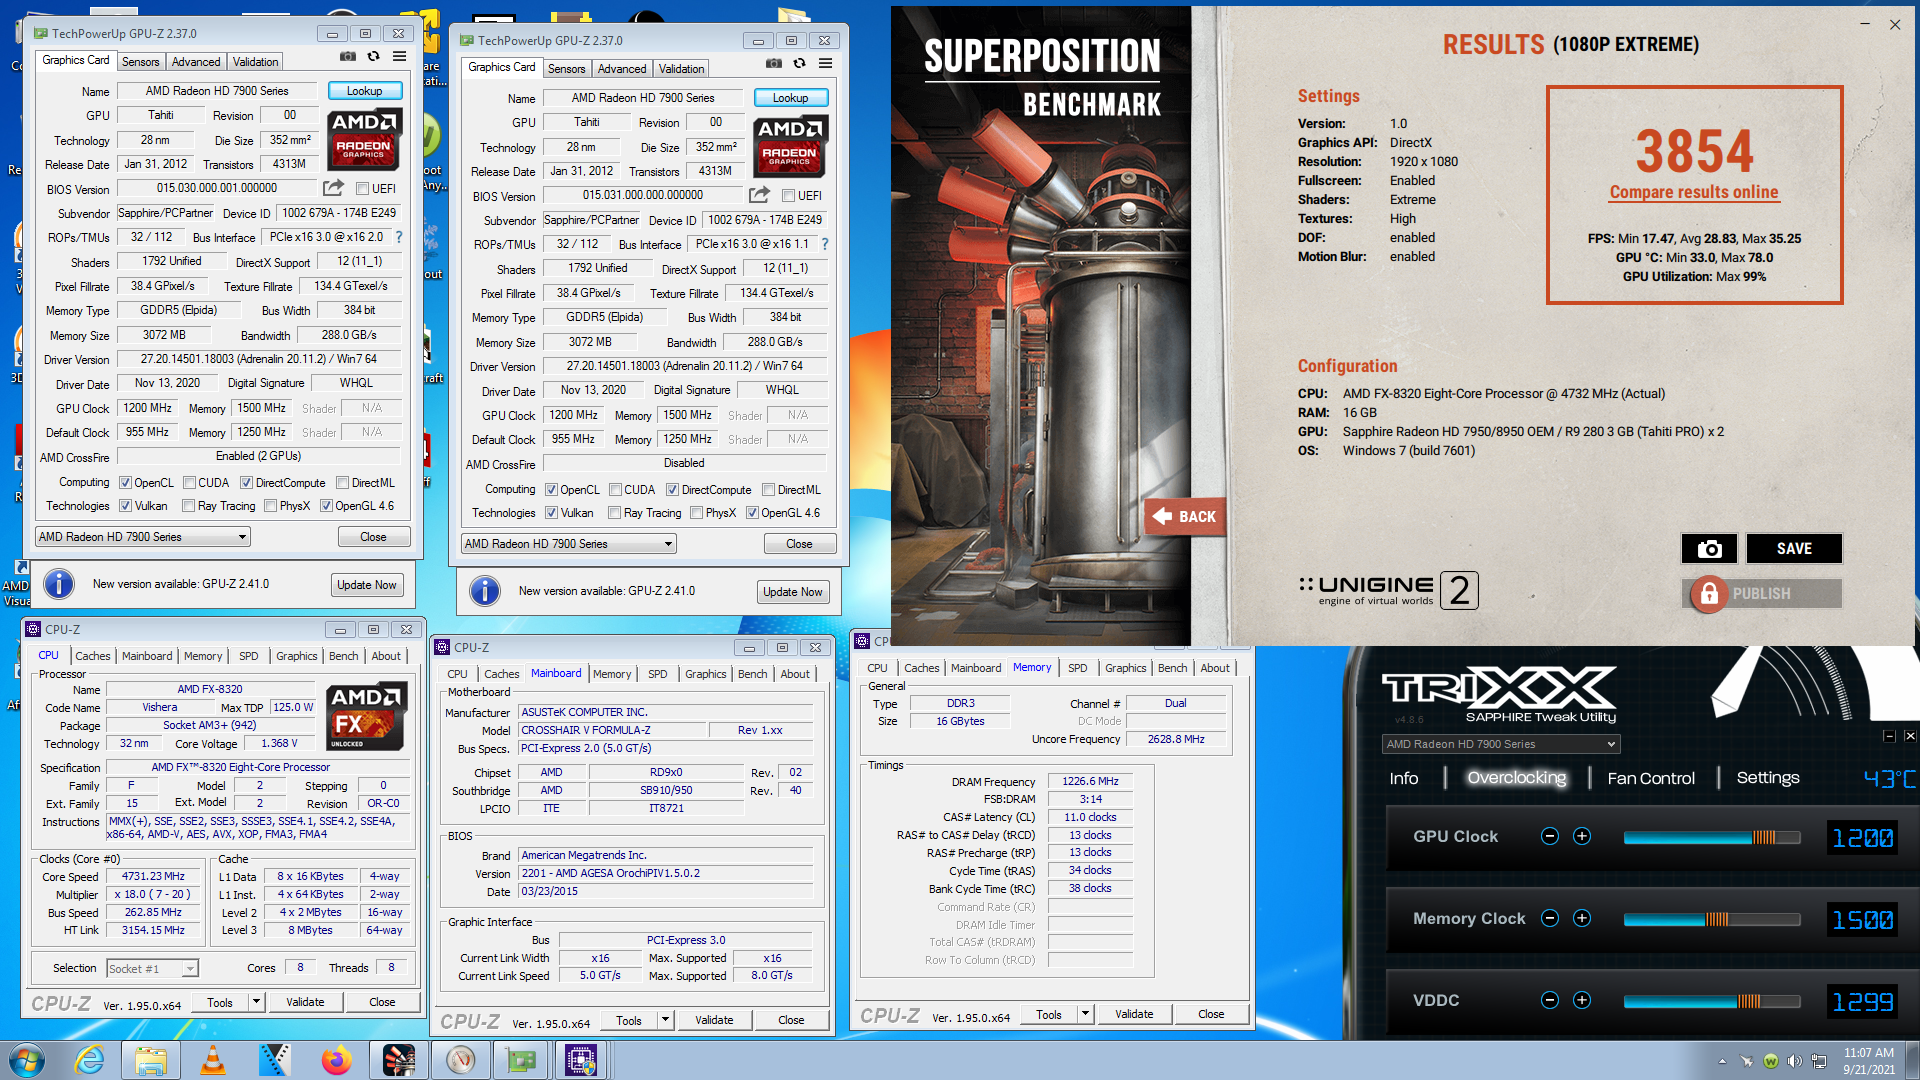Decrease Memory Clock with minus icon in TRIXX
Viewport: 1920px width, 1080px height.
click(x=1550, y=918)
